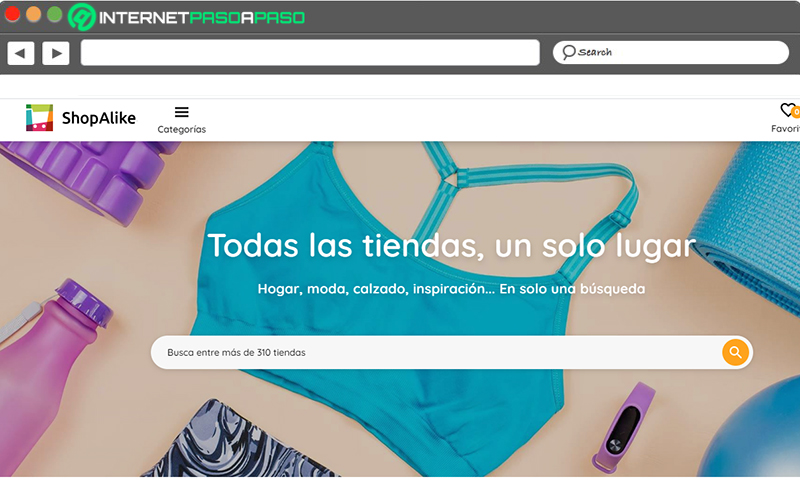Click the ShopAlike brand name text
Viewport: 800px width, 500px height.
tap(98, 118)
